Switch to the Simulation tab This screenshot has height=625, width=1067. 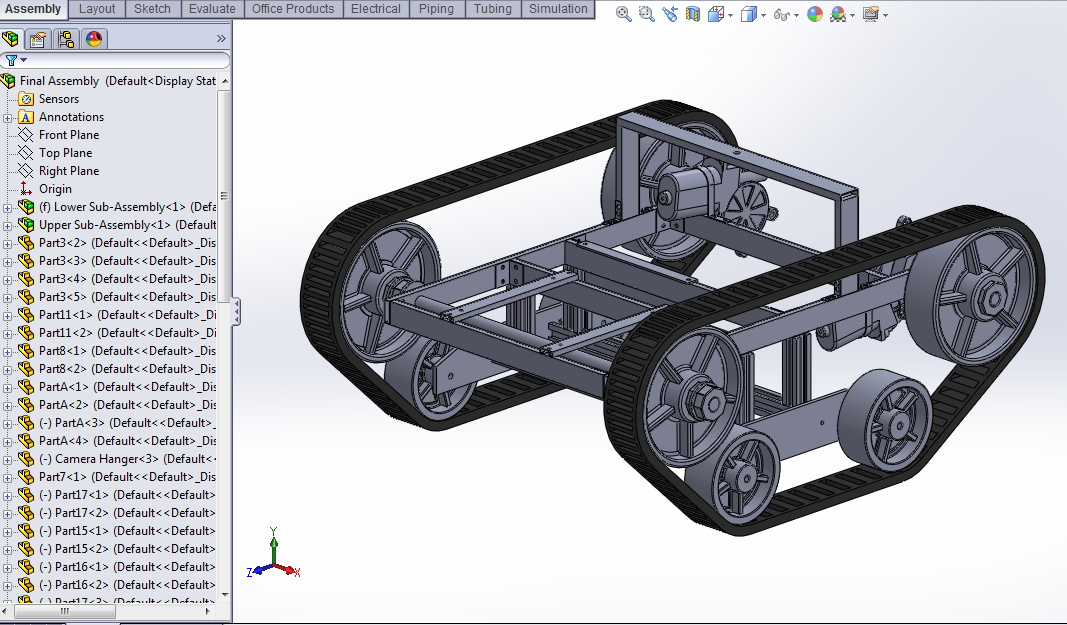[558, 9]
